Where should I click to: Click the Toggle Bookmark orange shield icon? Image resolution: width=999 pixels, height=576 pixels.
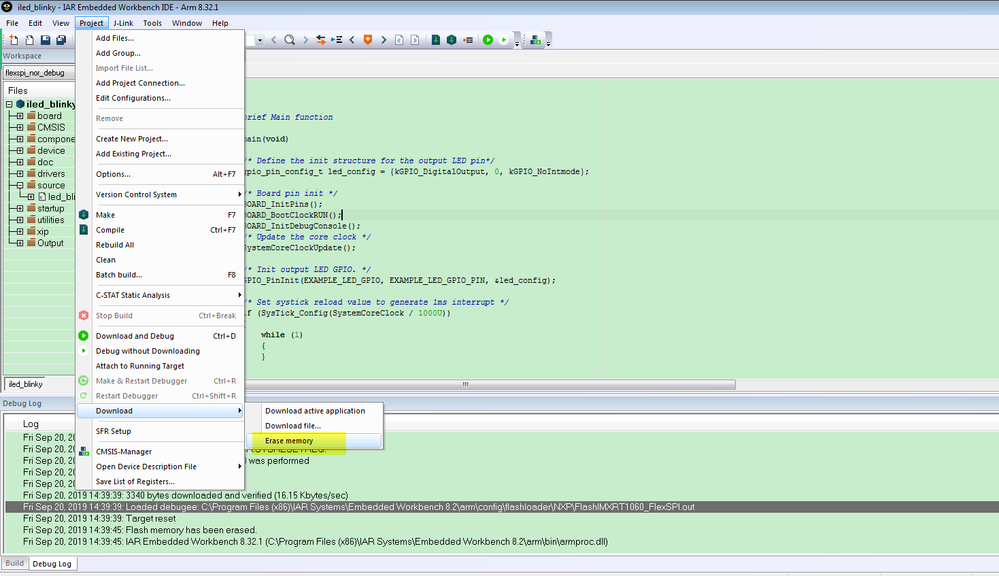tap(368, 40)
